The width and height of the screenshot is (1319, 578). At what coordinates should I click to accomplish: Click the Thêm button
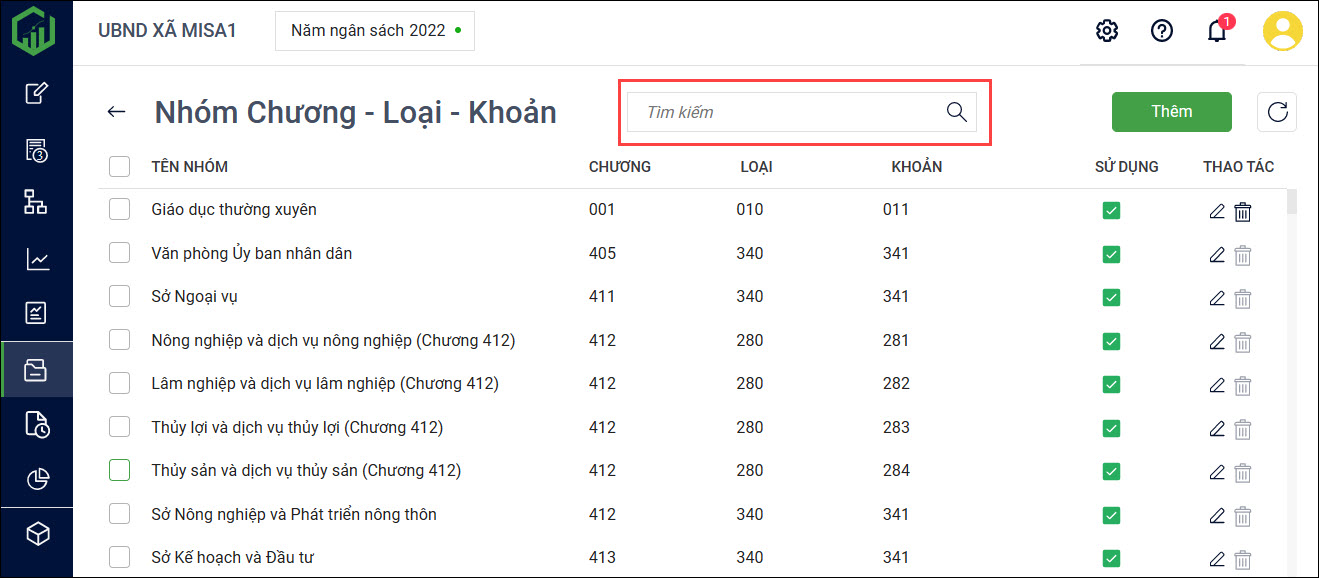pyautogui.click(x=1171, y=112)
